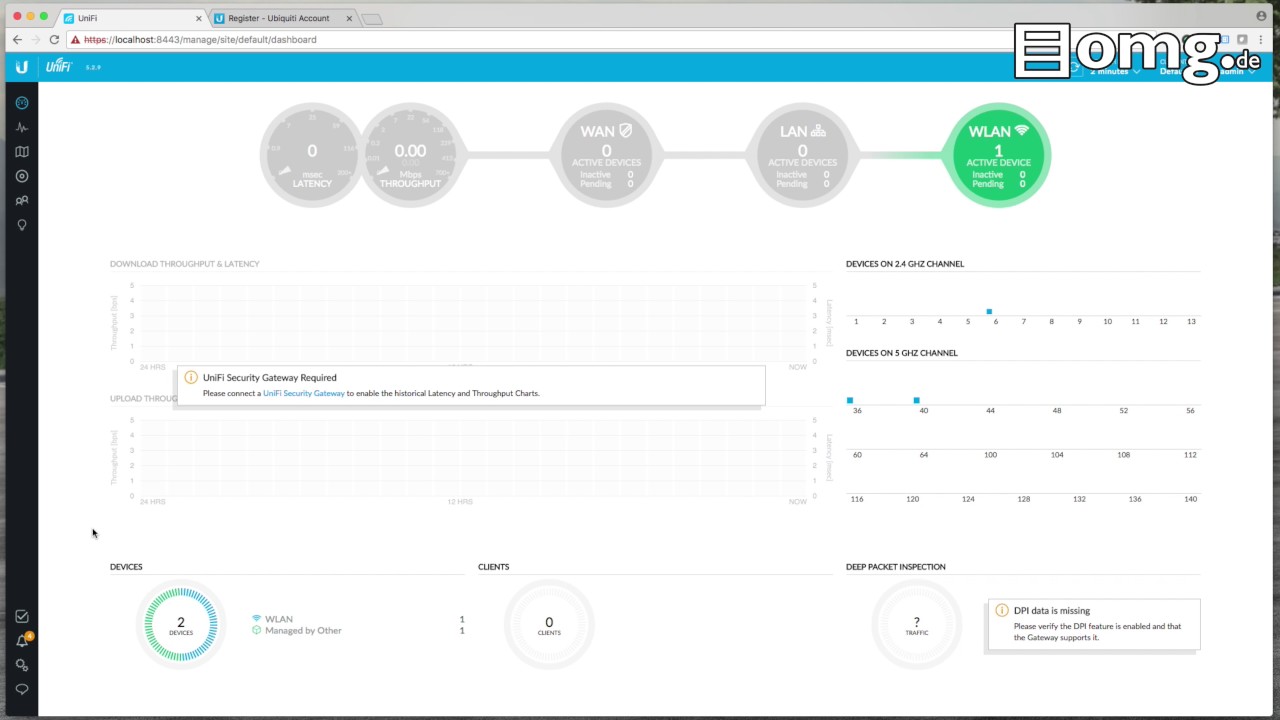1280x720 pixels.
Task: Click the WLAN wifi icon in the Devices legend
Action: tap(256, 619)
